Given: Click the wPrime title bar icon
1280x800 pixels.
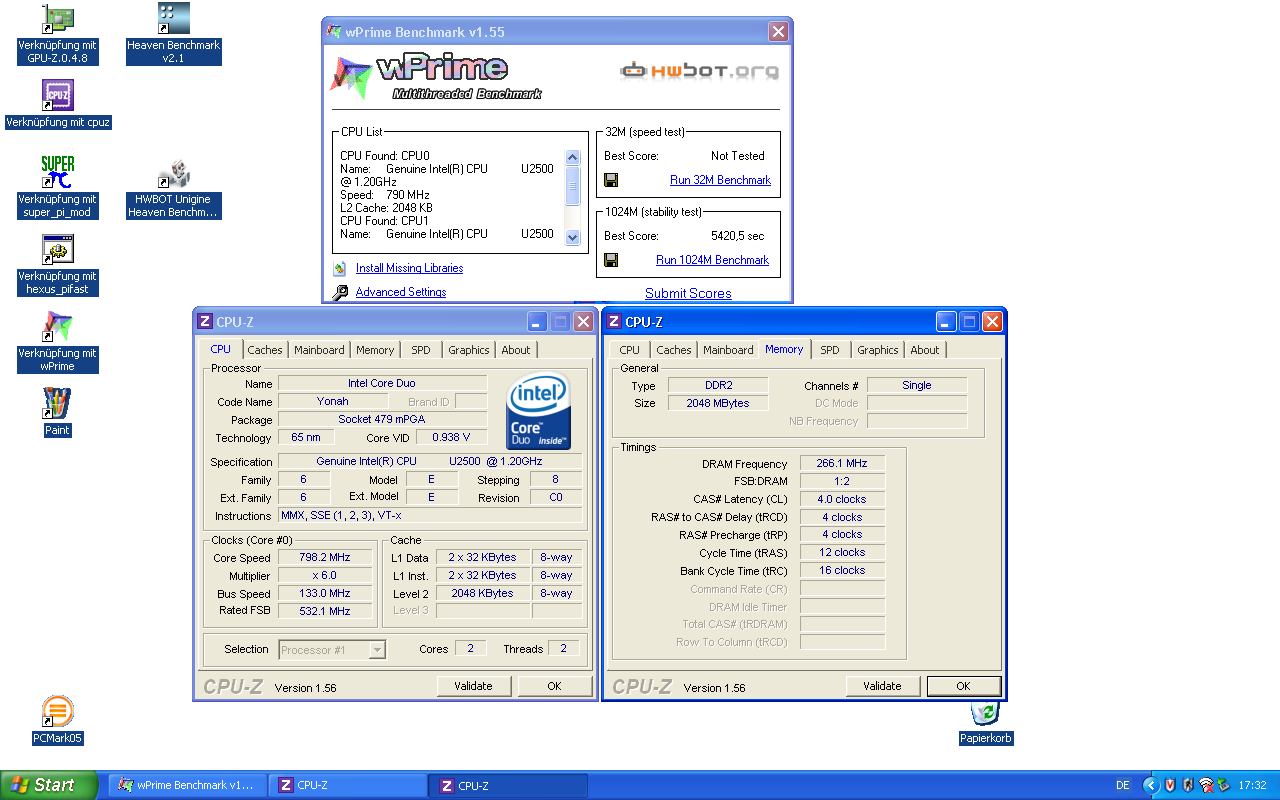Looking at the screenshot, I should 335,32.
